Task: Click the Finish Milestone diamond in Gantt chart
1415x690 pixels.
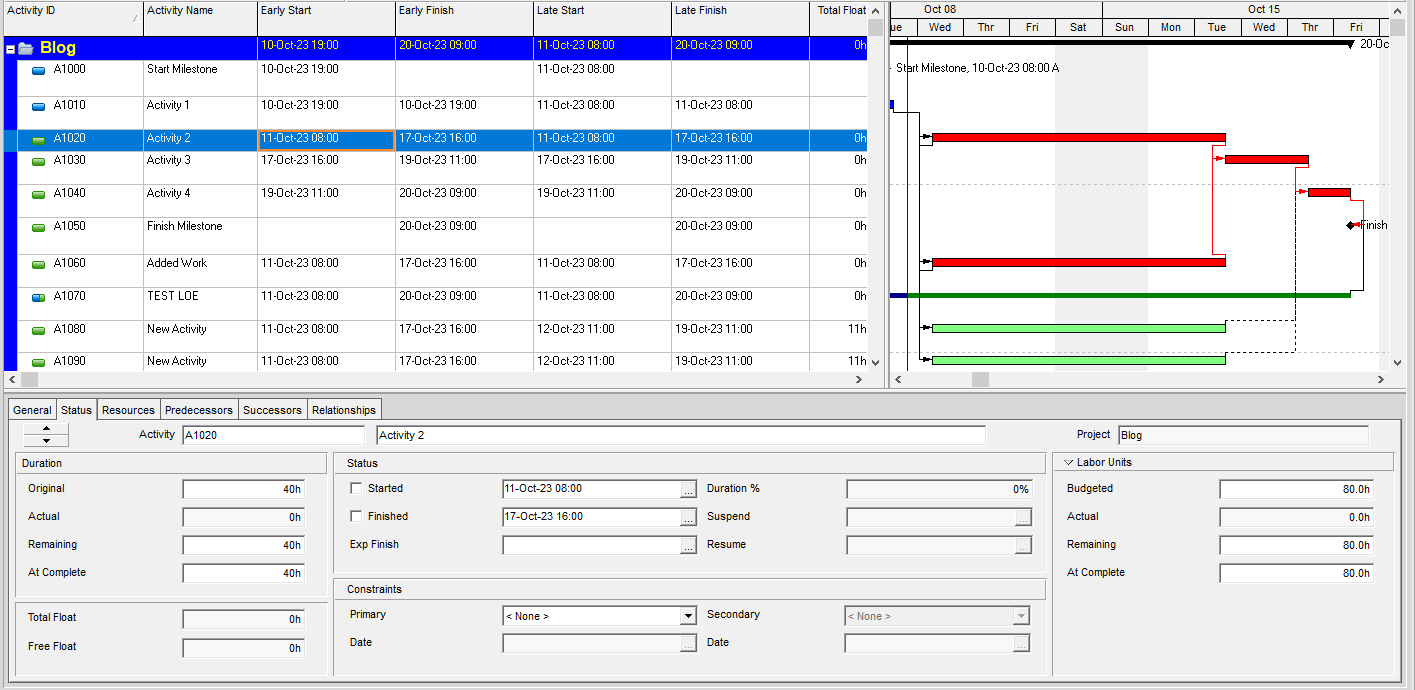Action: click(1350, 226)
